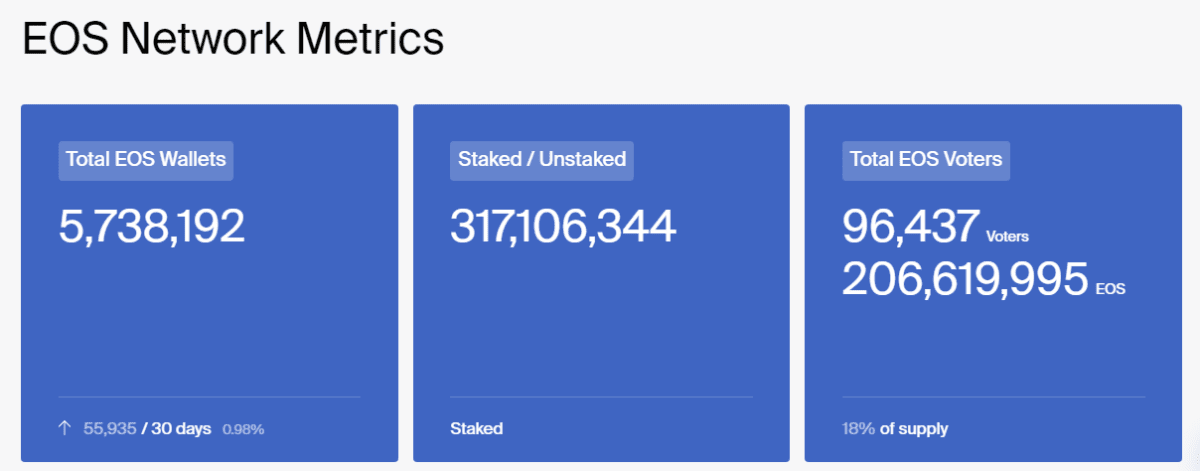This screenshot has width=1200, height=471.
Task: Click the up arrow icon in wallets card
Action: (x=65, y=429)
